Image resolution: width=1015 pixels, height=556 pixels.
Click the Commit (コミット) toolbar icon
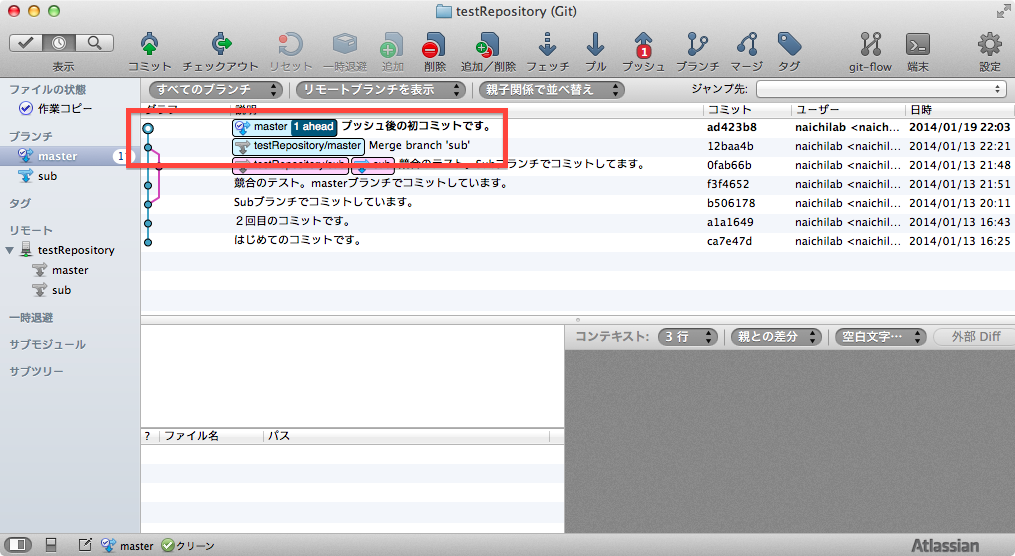(x=150, y=45)
